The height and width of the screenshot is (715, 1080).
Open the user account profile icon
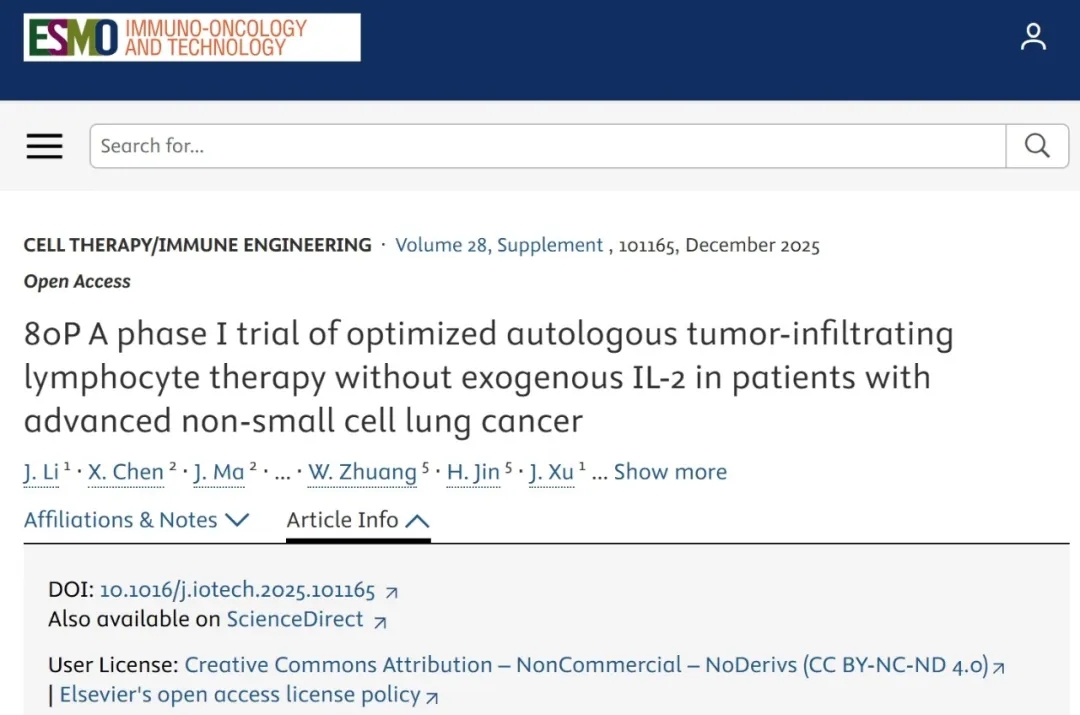(x=1033, y=37)
